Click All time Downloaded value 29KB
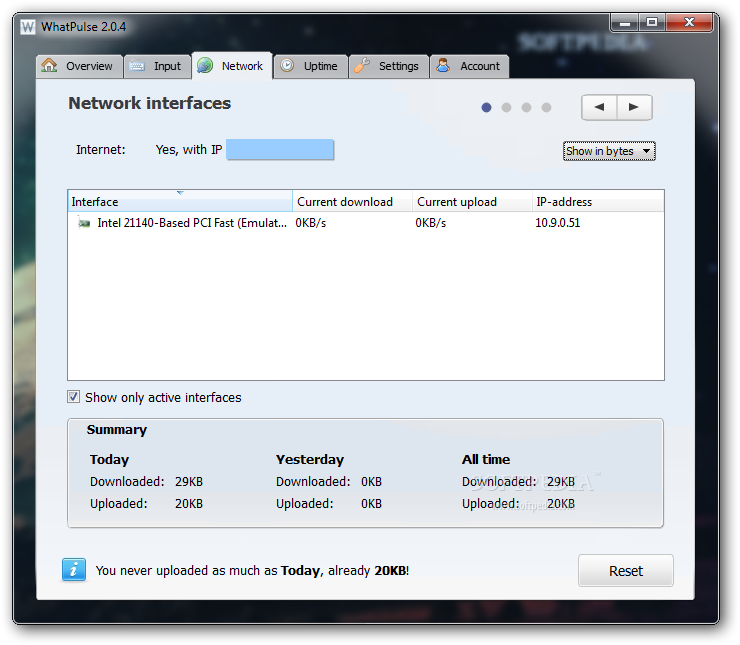 tap(561, 482)
